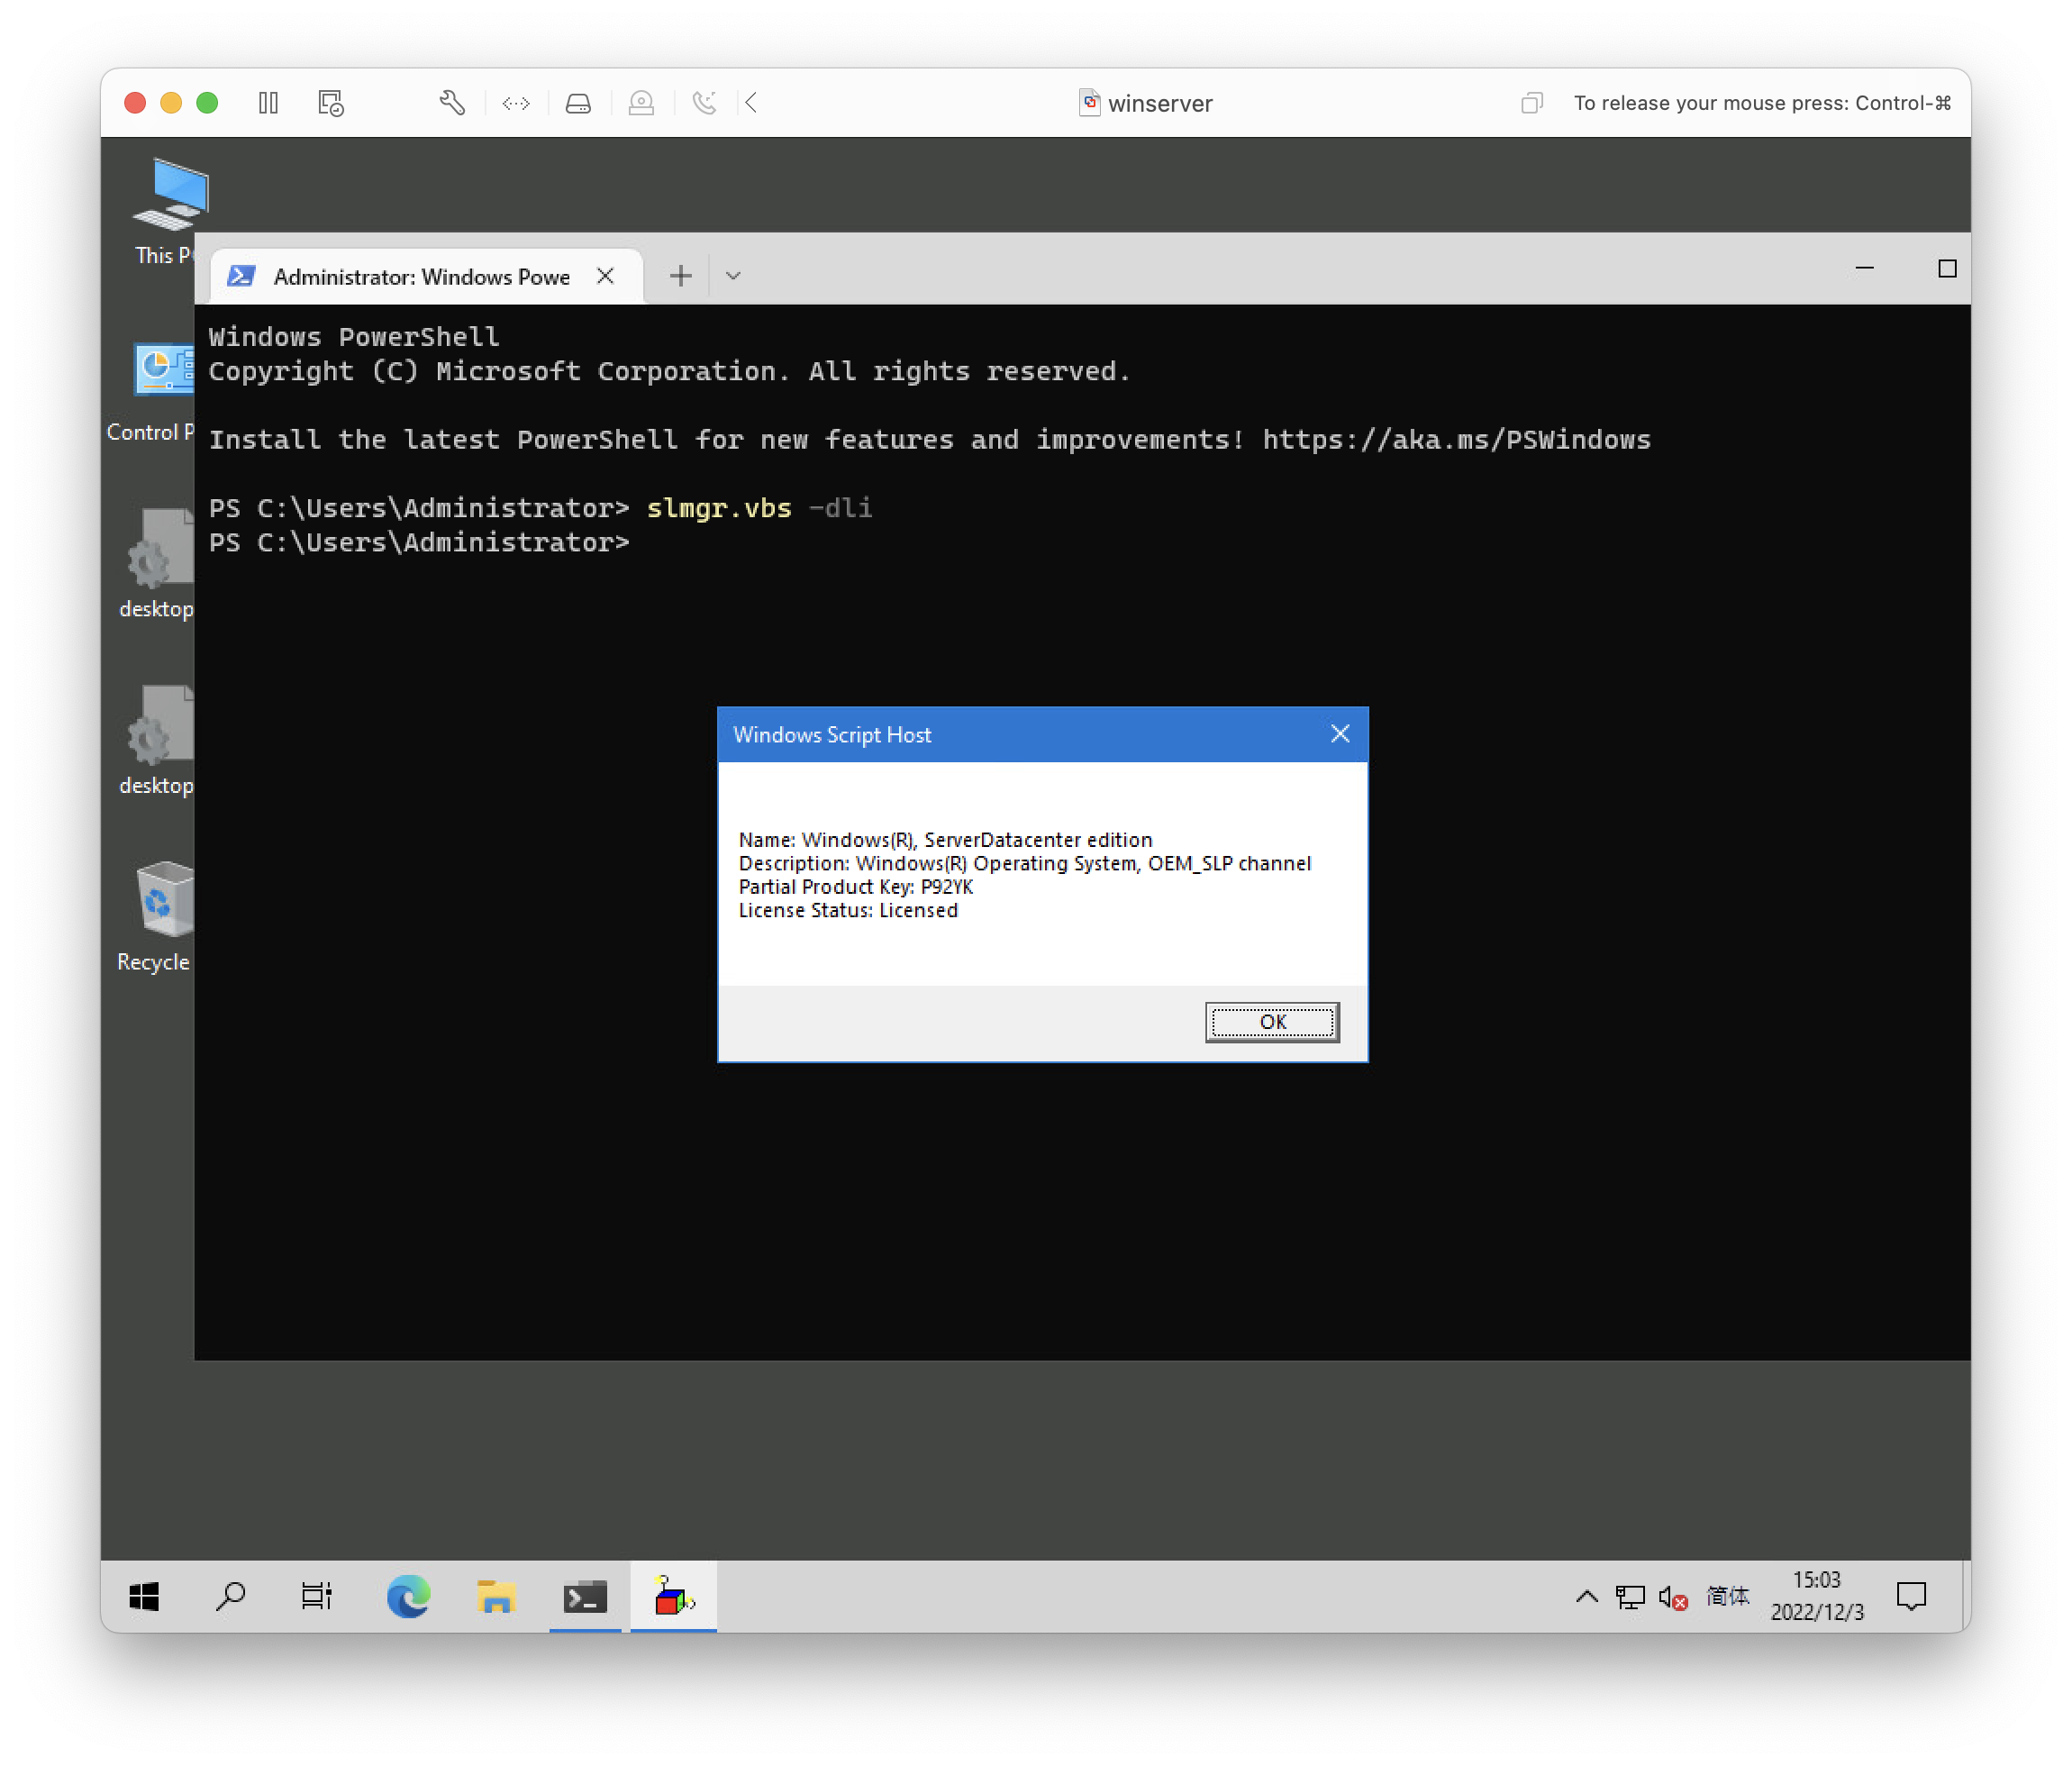Click the USB devices icon
2072x1766 pixels.
click(641, 102)
